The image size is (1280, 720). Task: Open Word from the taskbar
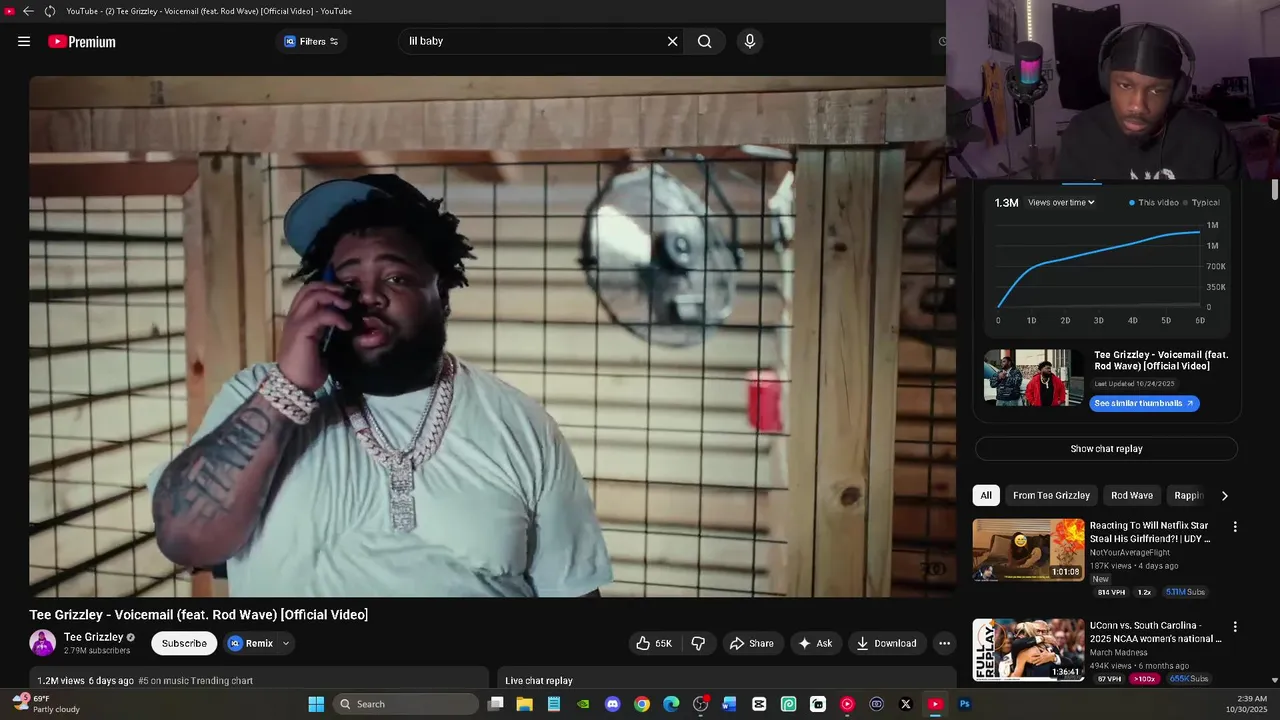[730, 704]
